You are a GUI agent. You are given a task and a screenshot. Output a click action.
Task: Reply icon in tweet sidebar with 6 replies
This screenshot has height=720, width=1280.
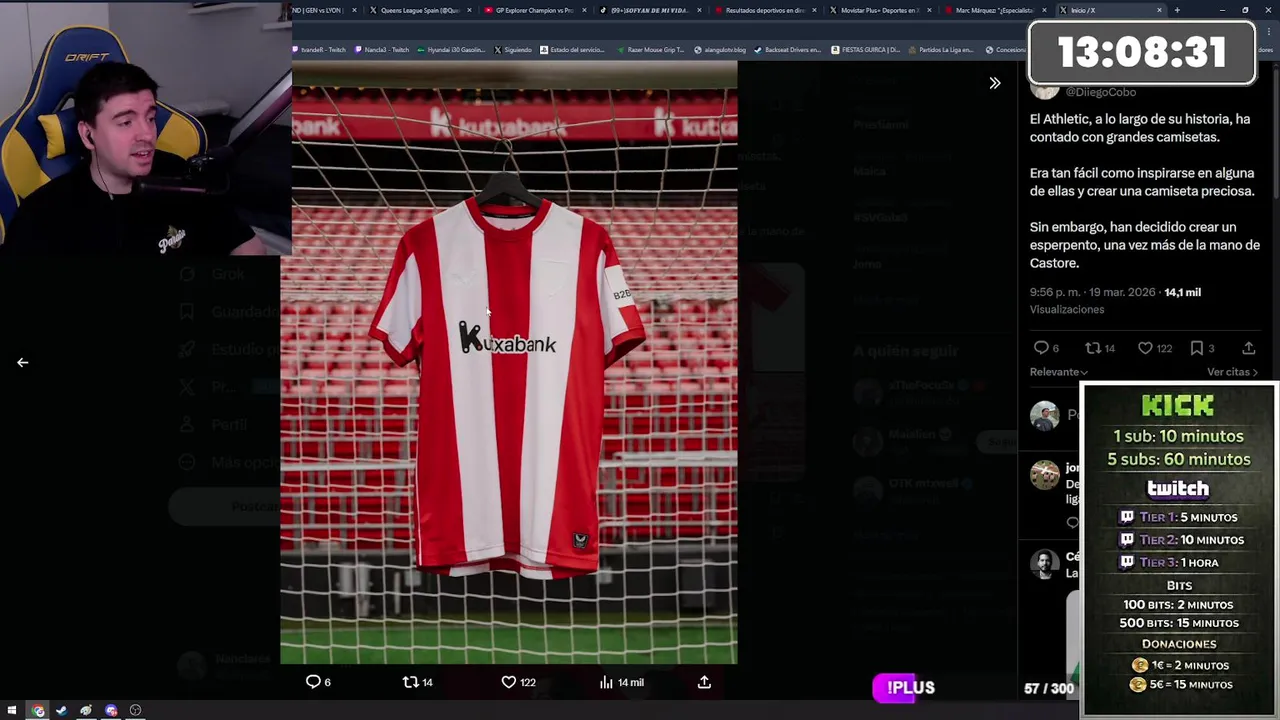pyautogui.click(x=1041, y=348)
